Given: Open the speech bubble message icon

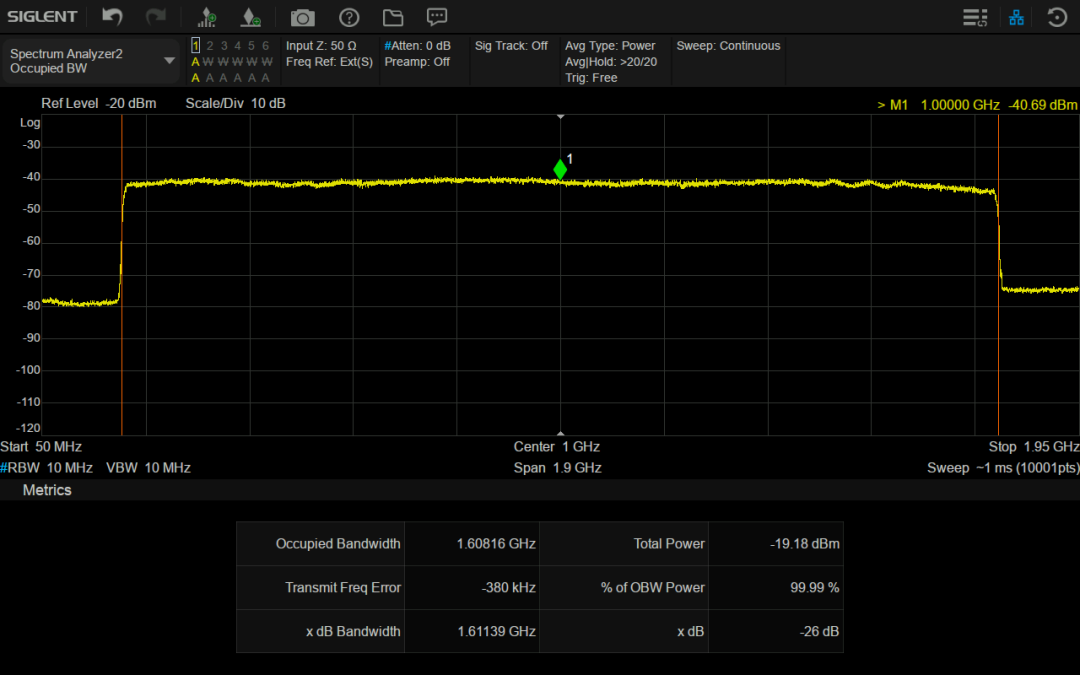Looking at the screenshot, I should (436, 17).
